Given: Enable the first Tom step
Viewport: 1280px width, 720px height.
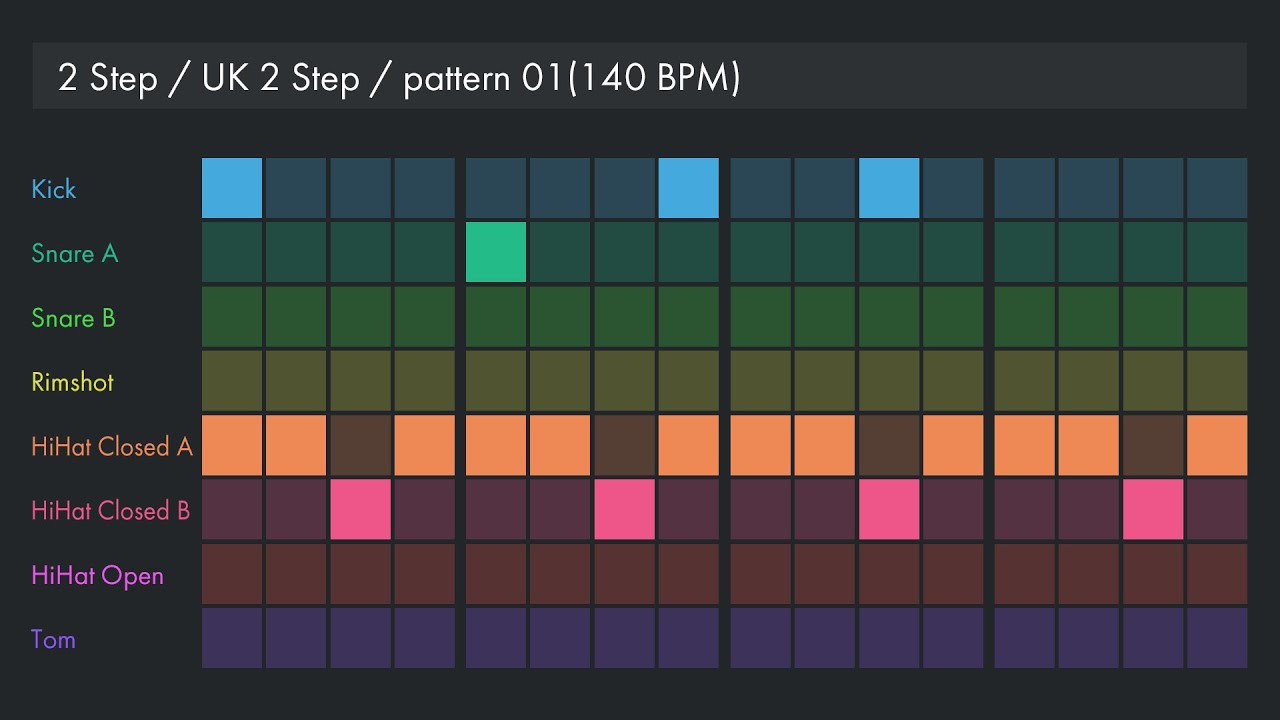Looking at the screenshot, I should click(232, 638).
